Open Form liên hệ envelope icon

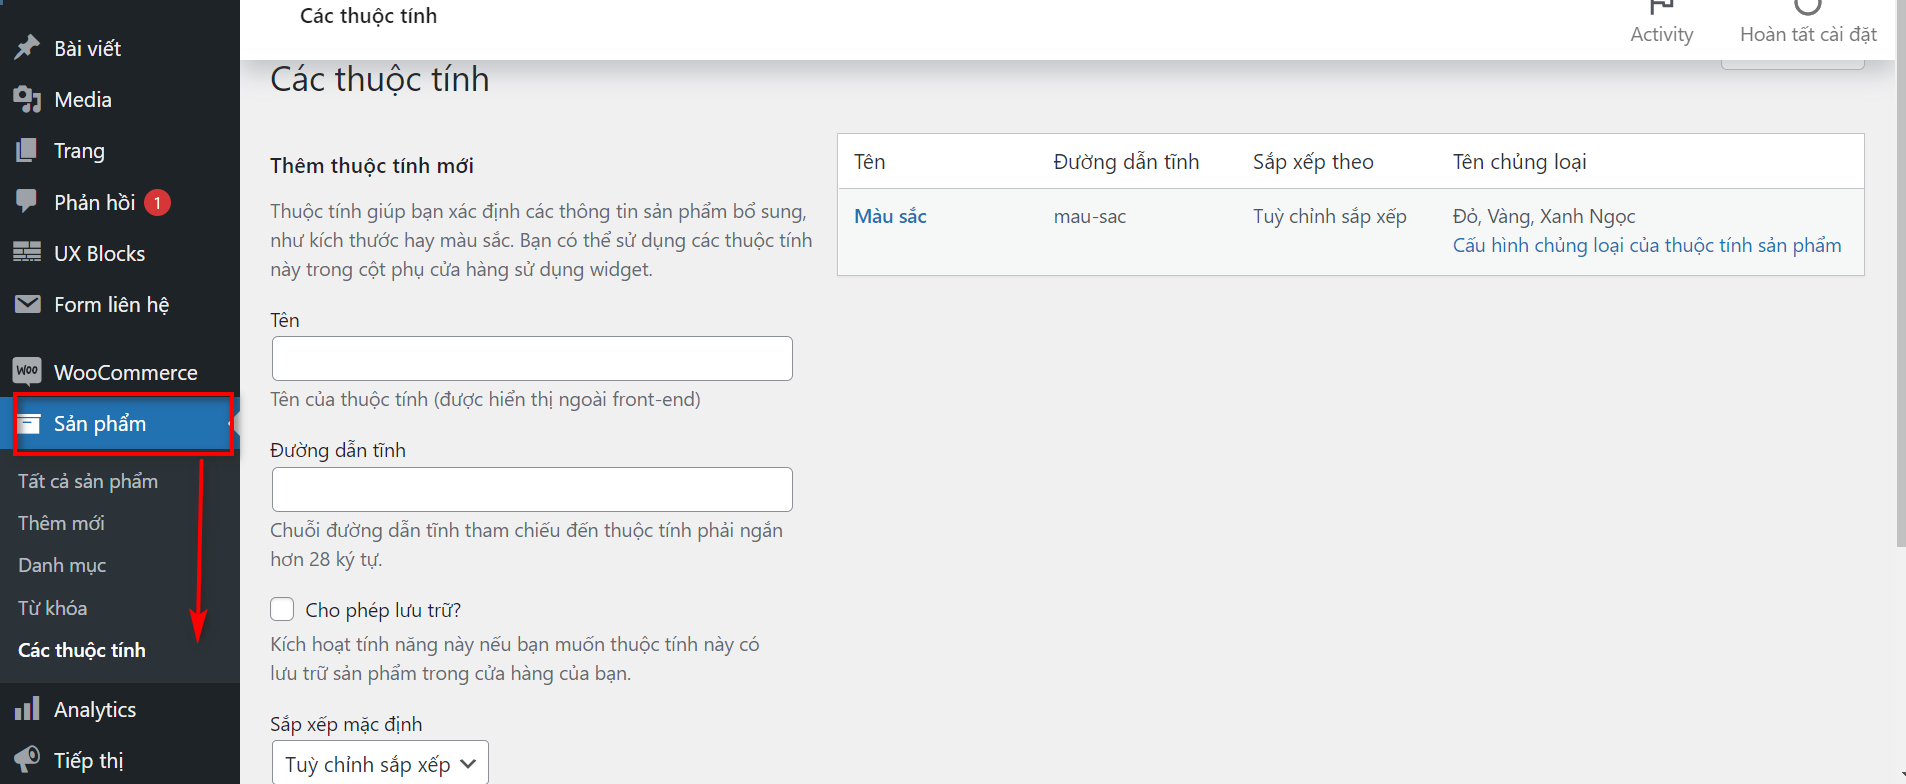click(x=27, y=303)
